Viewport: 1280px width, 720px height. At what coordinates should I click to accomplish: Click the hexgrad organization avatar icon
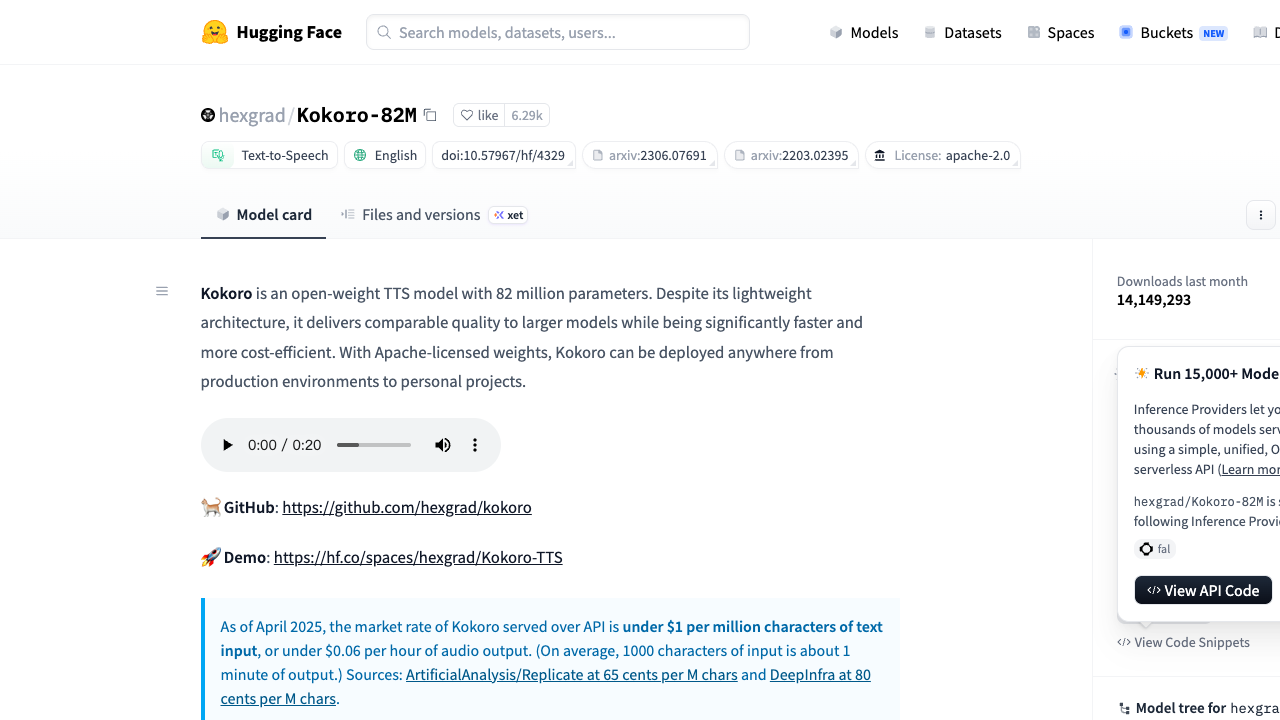[208, 115]
